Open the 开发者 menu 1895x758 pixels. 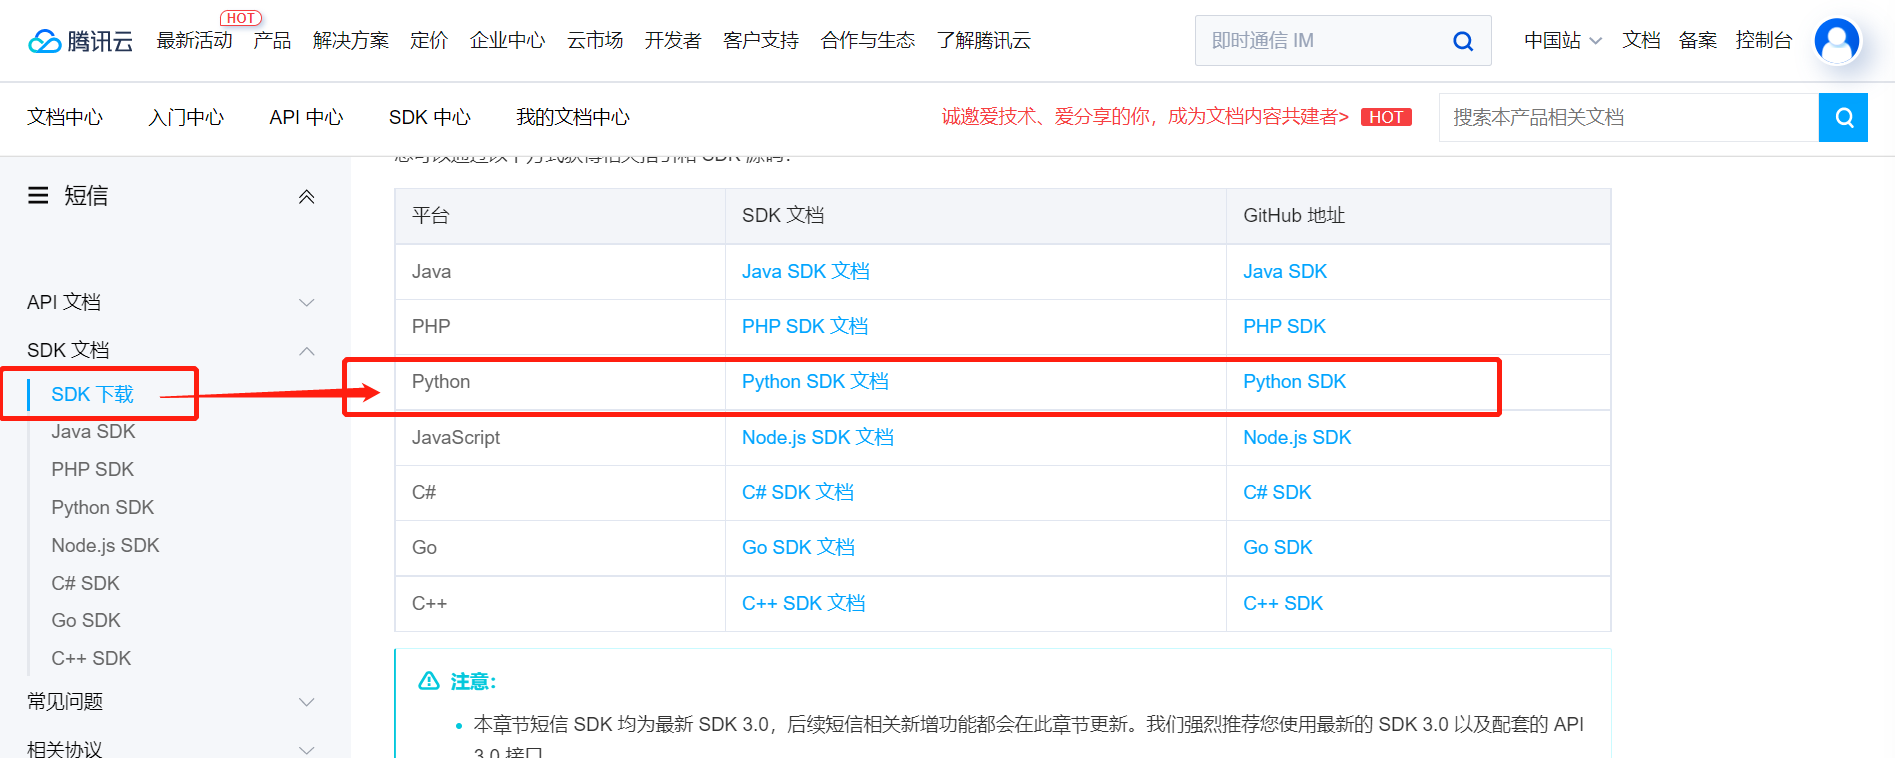coord(673,40)
